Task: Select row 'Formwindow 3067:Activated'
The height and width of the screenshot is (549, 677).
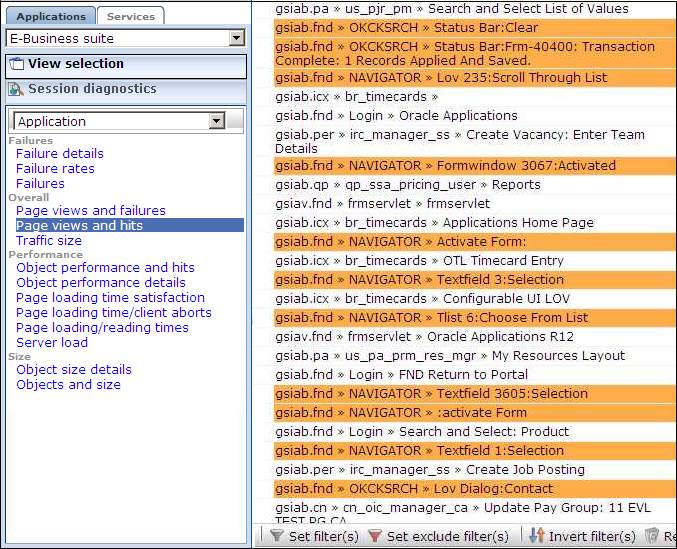Action: click(475, 166)
